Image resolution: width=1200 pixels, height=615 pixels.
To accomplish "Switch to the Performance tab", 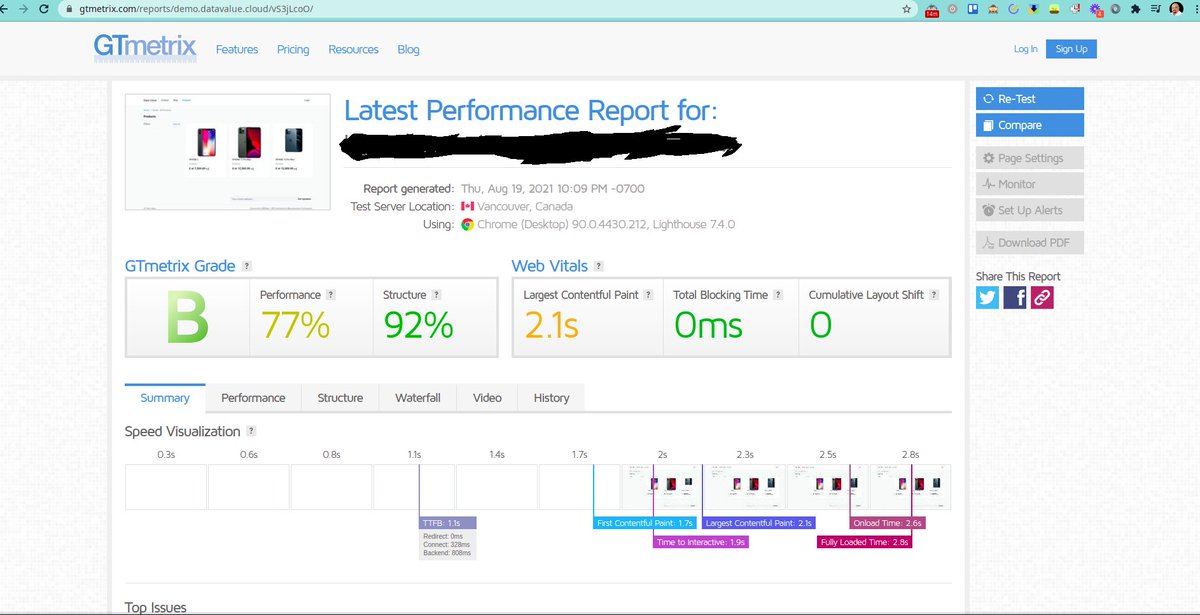I will tap(253, 398).
